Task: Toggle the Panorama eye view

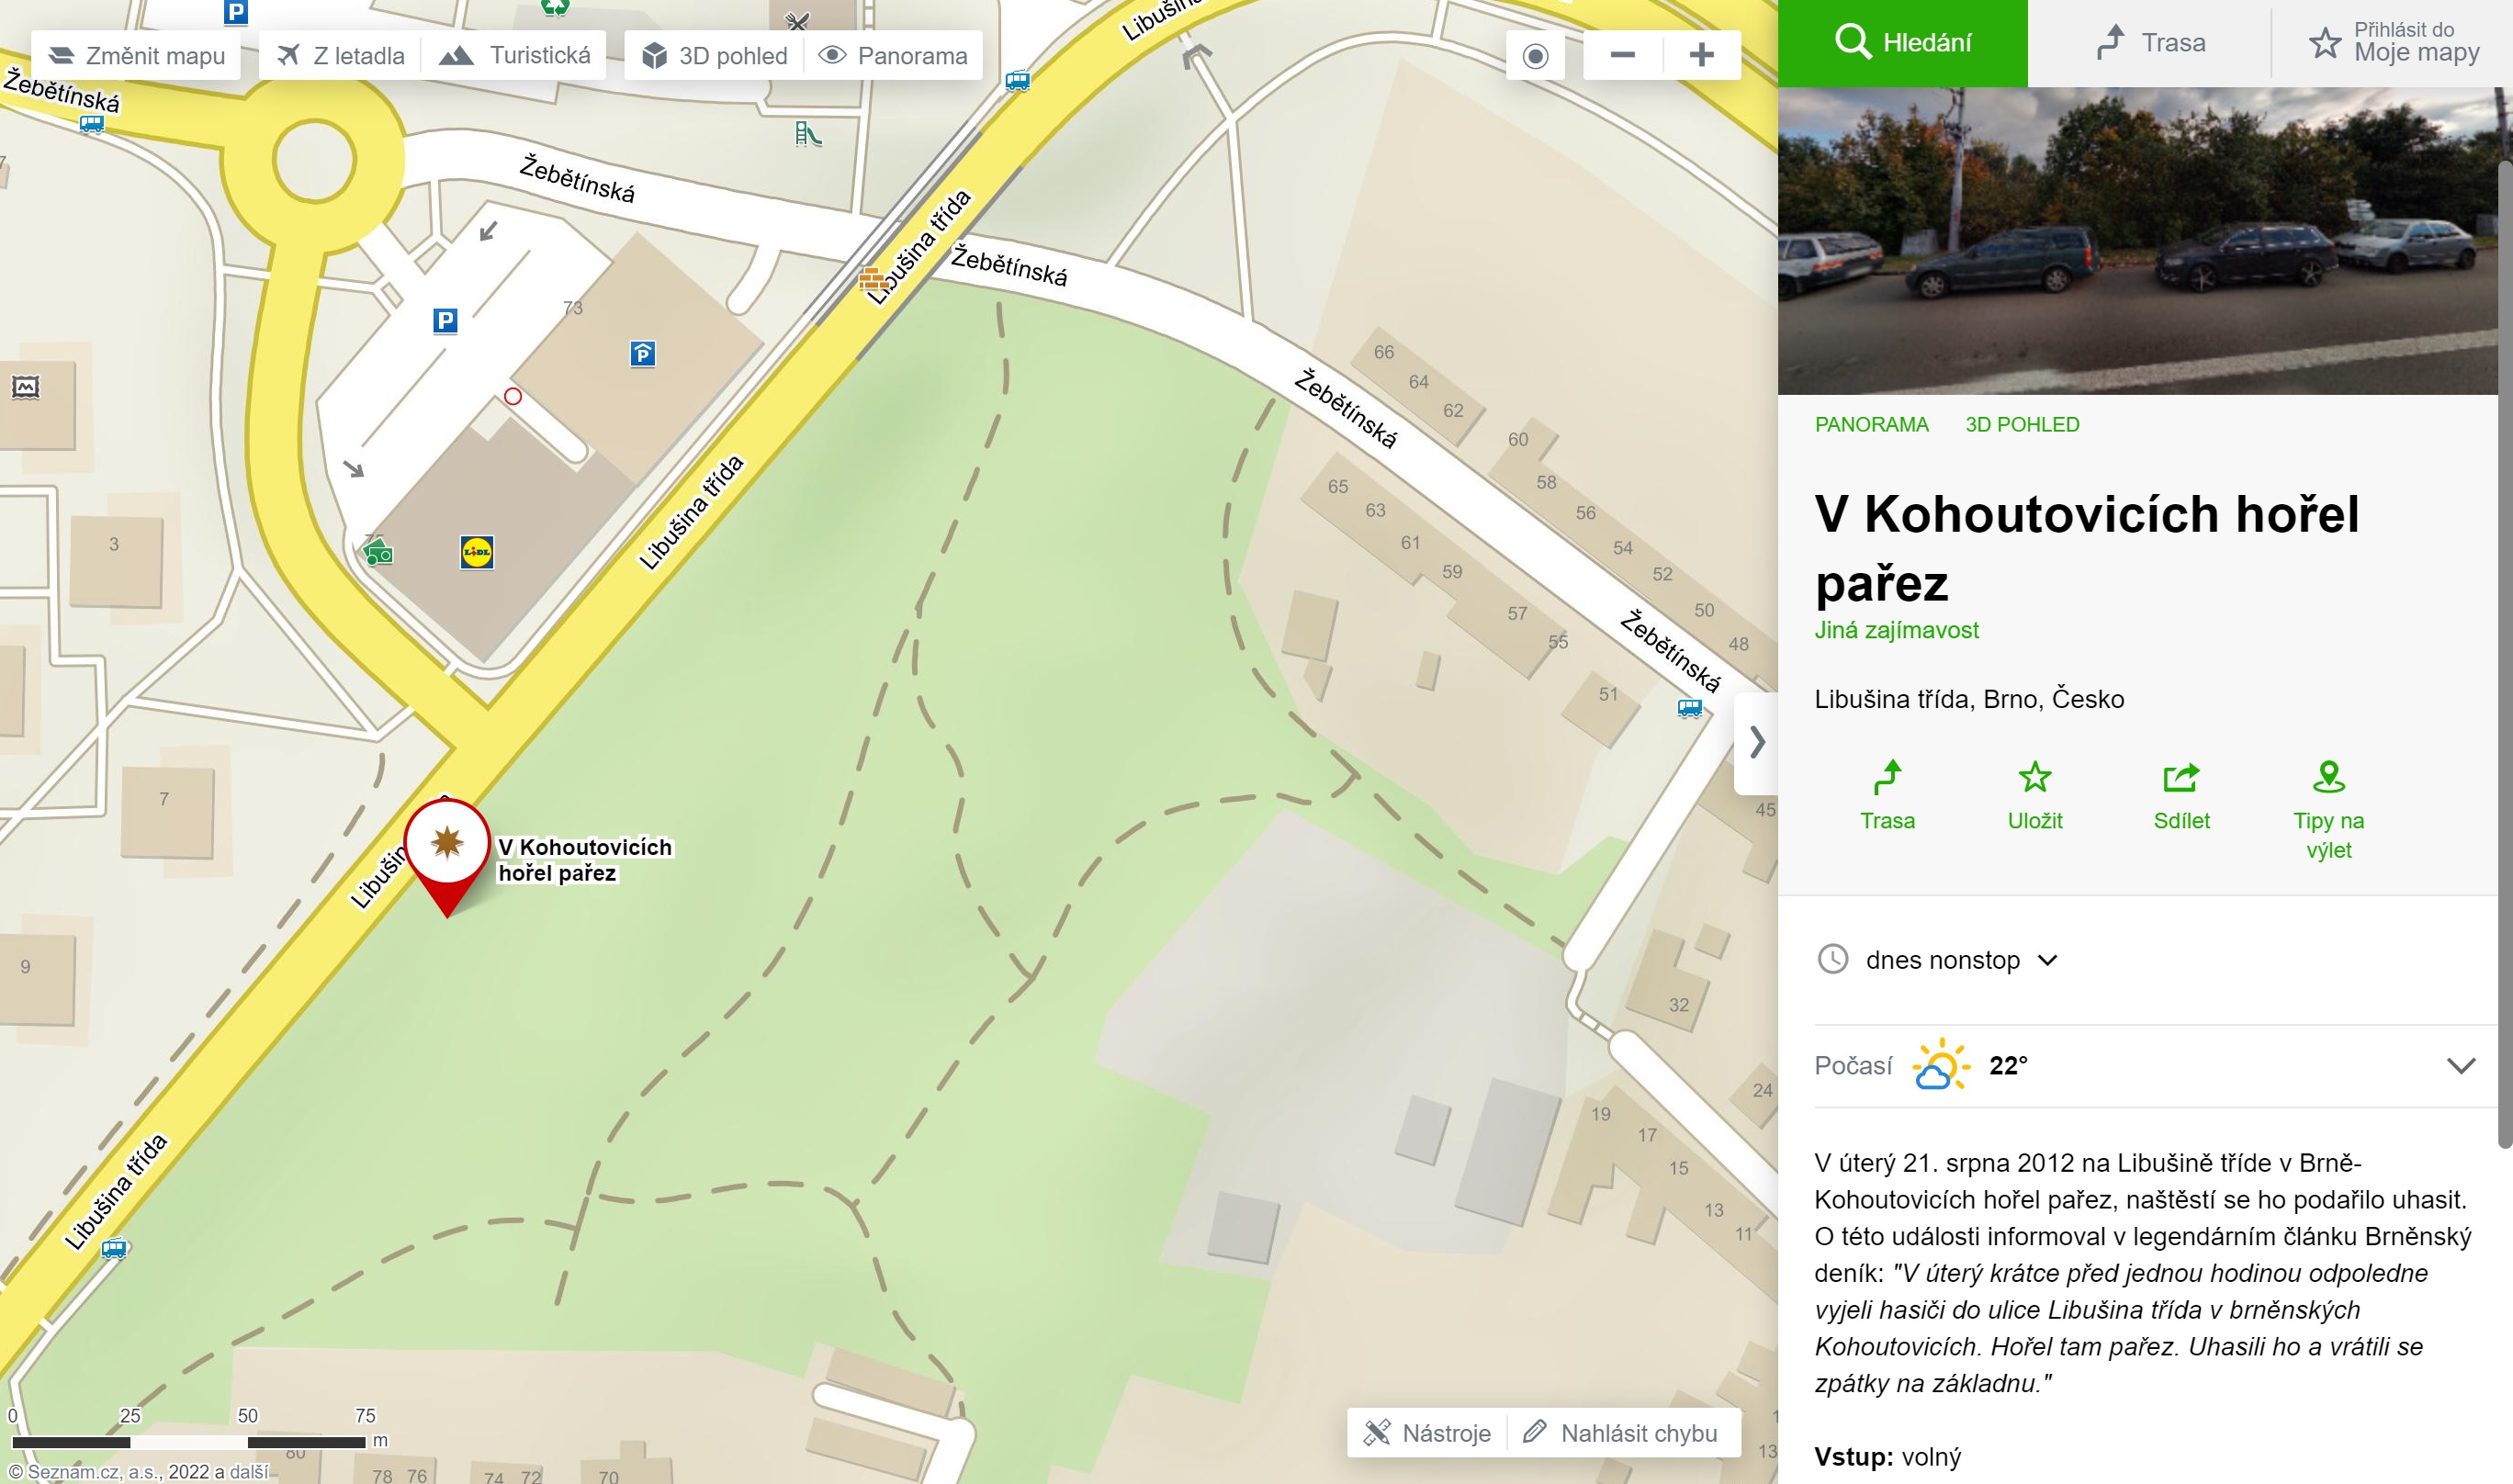Action: click(893, 55)
